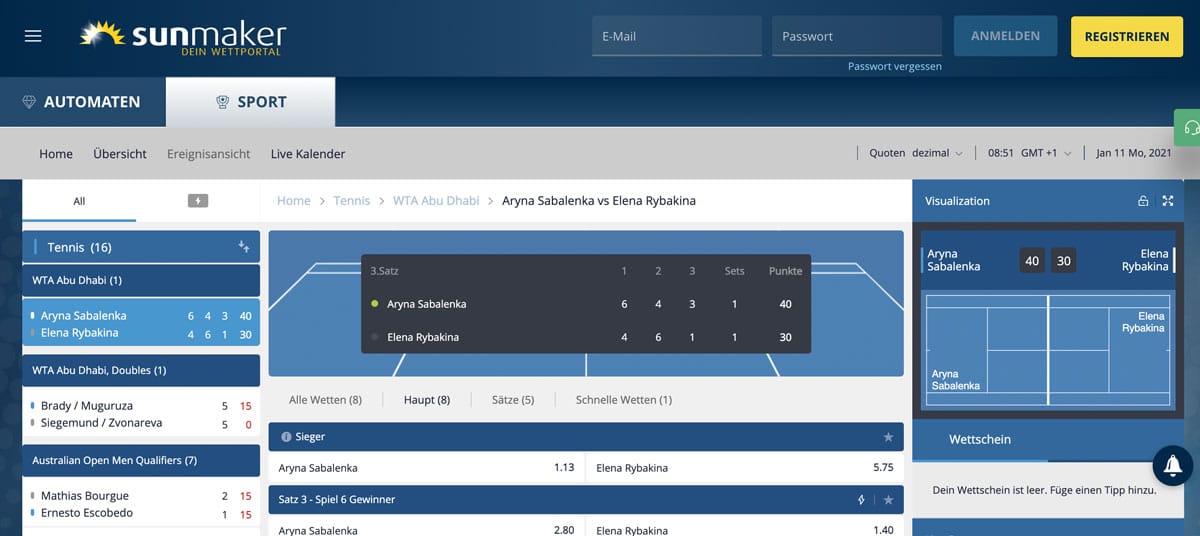Click WTA Abu Dhabi breadcrumb
This screenshot has height=536, width=1200.
436,201
